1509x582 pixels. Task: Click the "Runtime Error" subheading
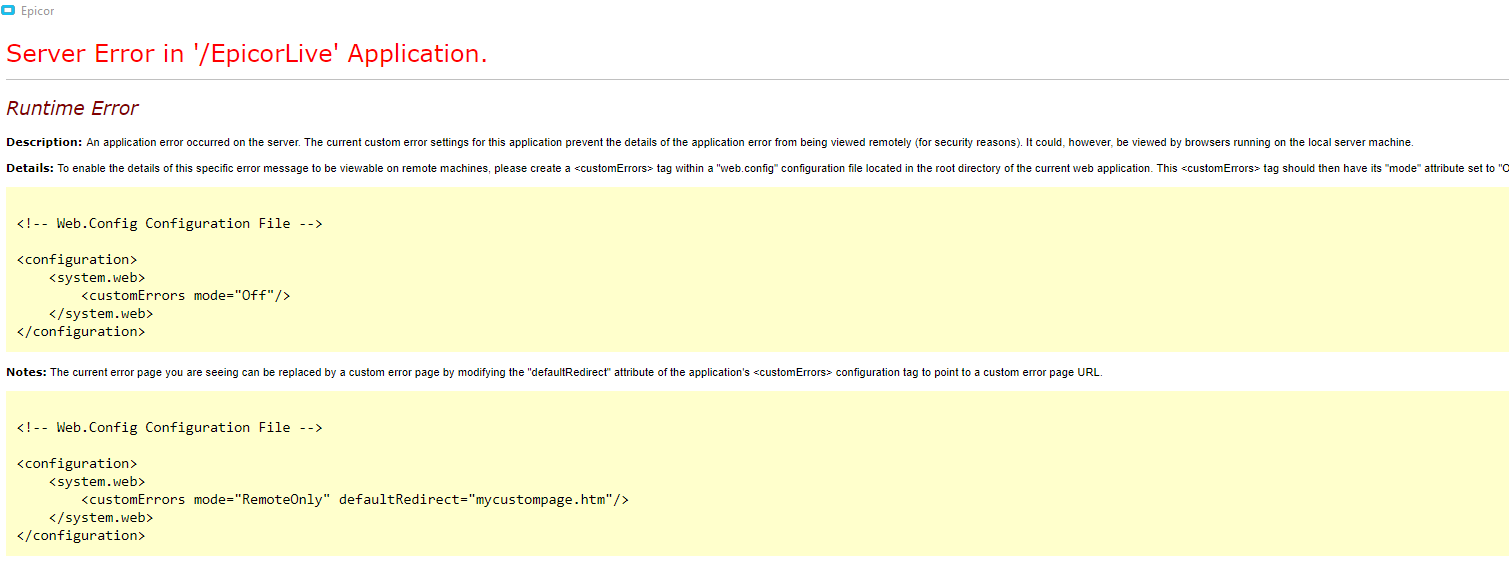point(72,108)
